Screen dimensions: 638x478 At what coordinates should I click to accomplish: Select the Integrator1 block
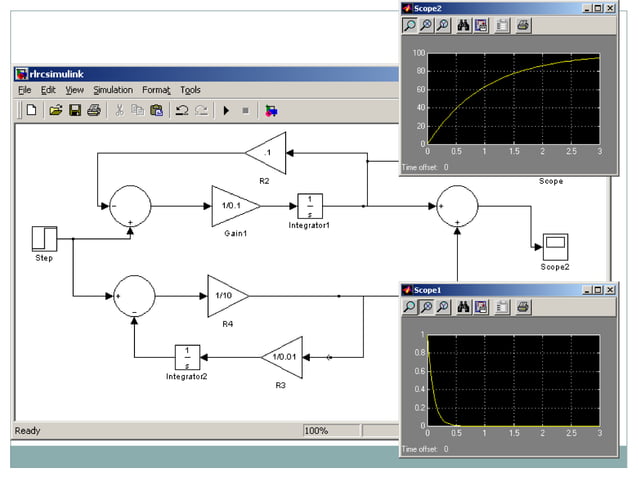click(310, 205)
